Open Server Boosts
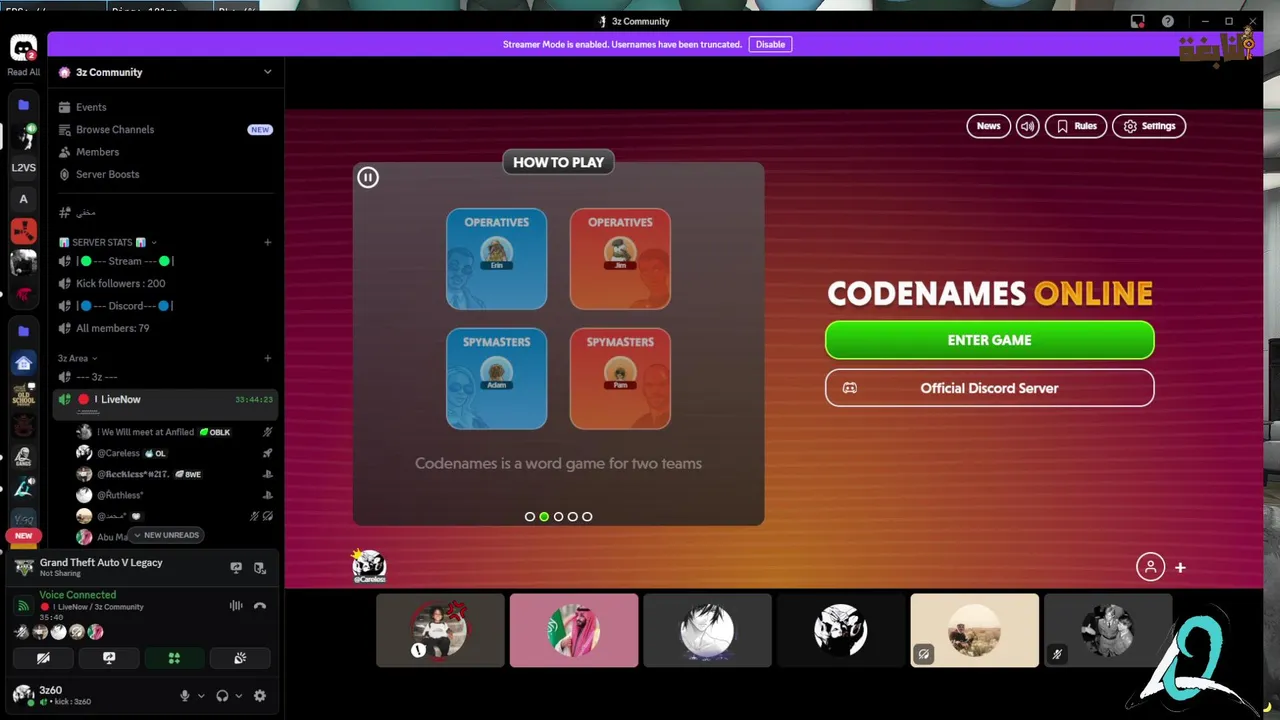1280x720 pixels. tap(165, 174)
